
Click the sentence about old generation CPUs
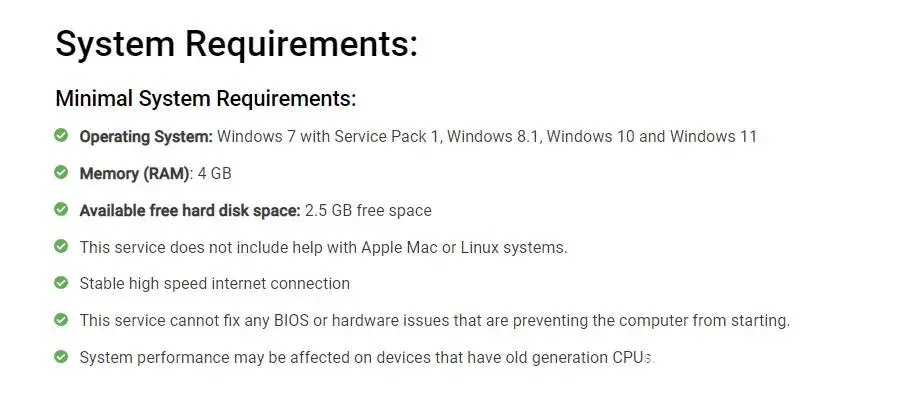pos(366,357)
